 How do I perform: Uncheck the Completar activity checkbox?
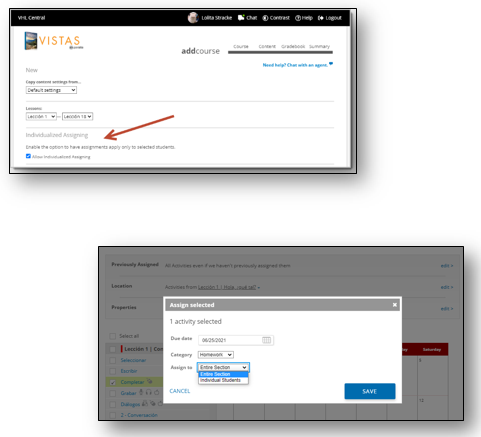113,382
